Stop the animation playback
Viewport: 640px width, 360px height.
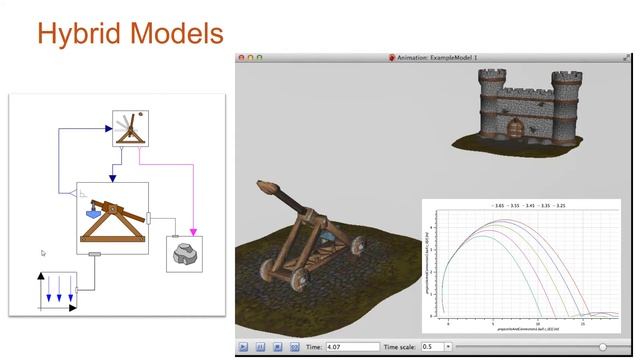click(x=277, y=347)
